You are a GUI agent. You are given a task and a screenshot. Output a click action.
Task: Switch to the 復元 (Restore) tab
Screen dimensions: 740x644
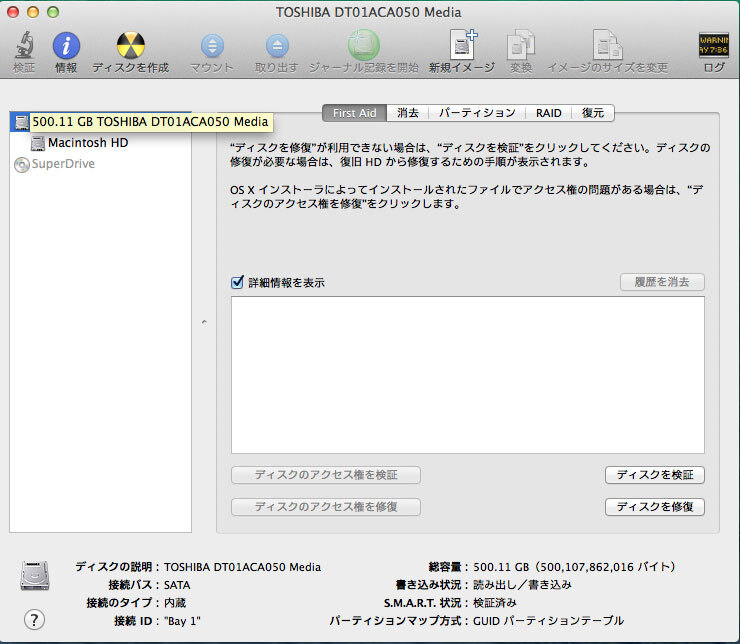[593, 113]
